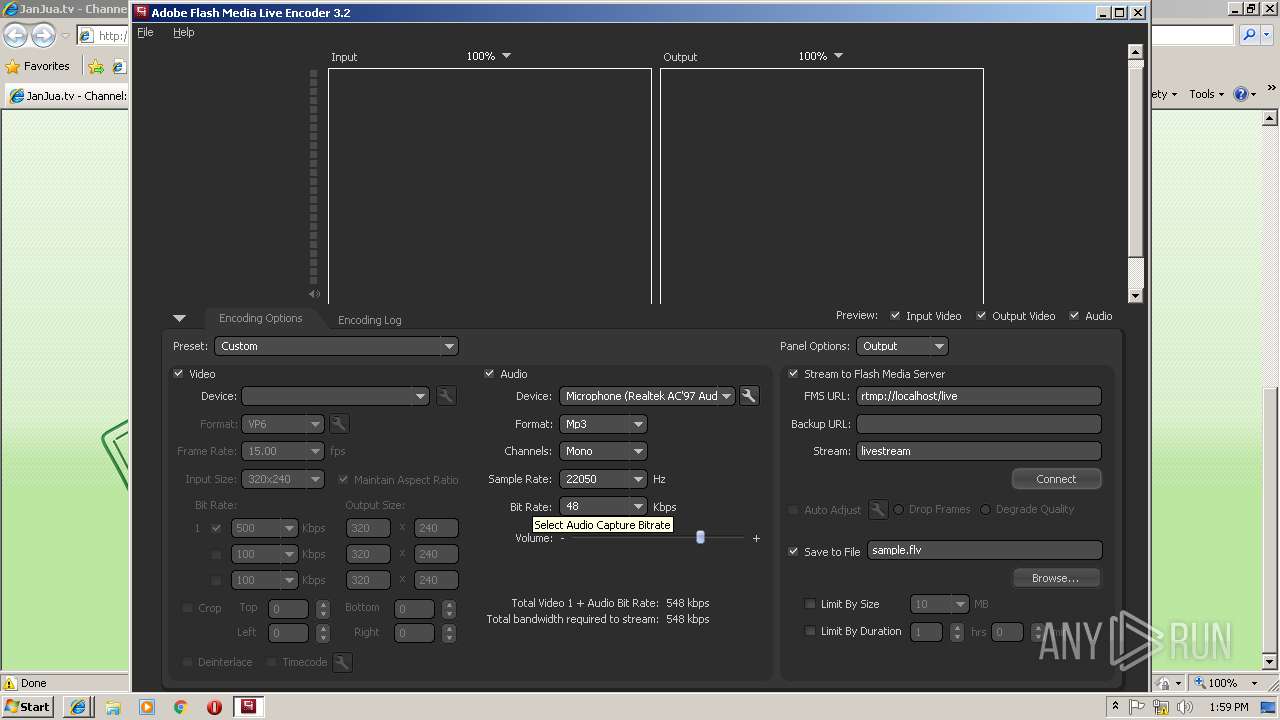Click the speaker icon below audio meter
Image resolution: width=1280 pixels, height=720 pixels.
click(315, 294)
